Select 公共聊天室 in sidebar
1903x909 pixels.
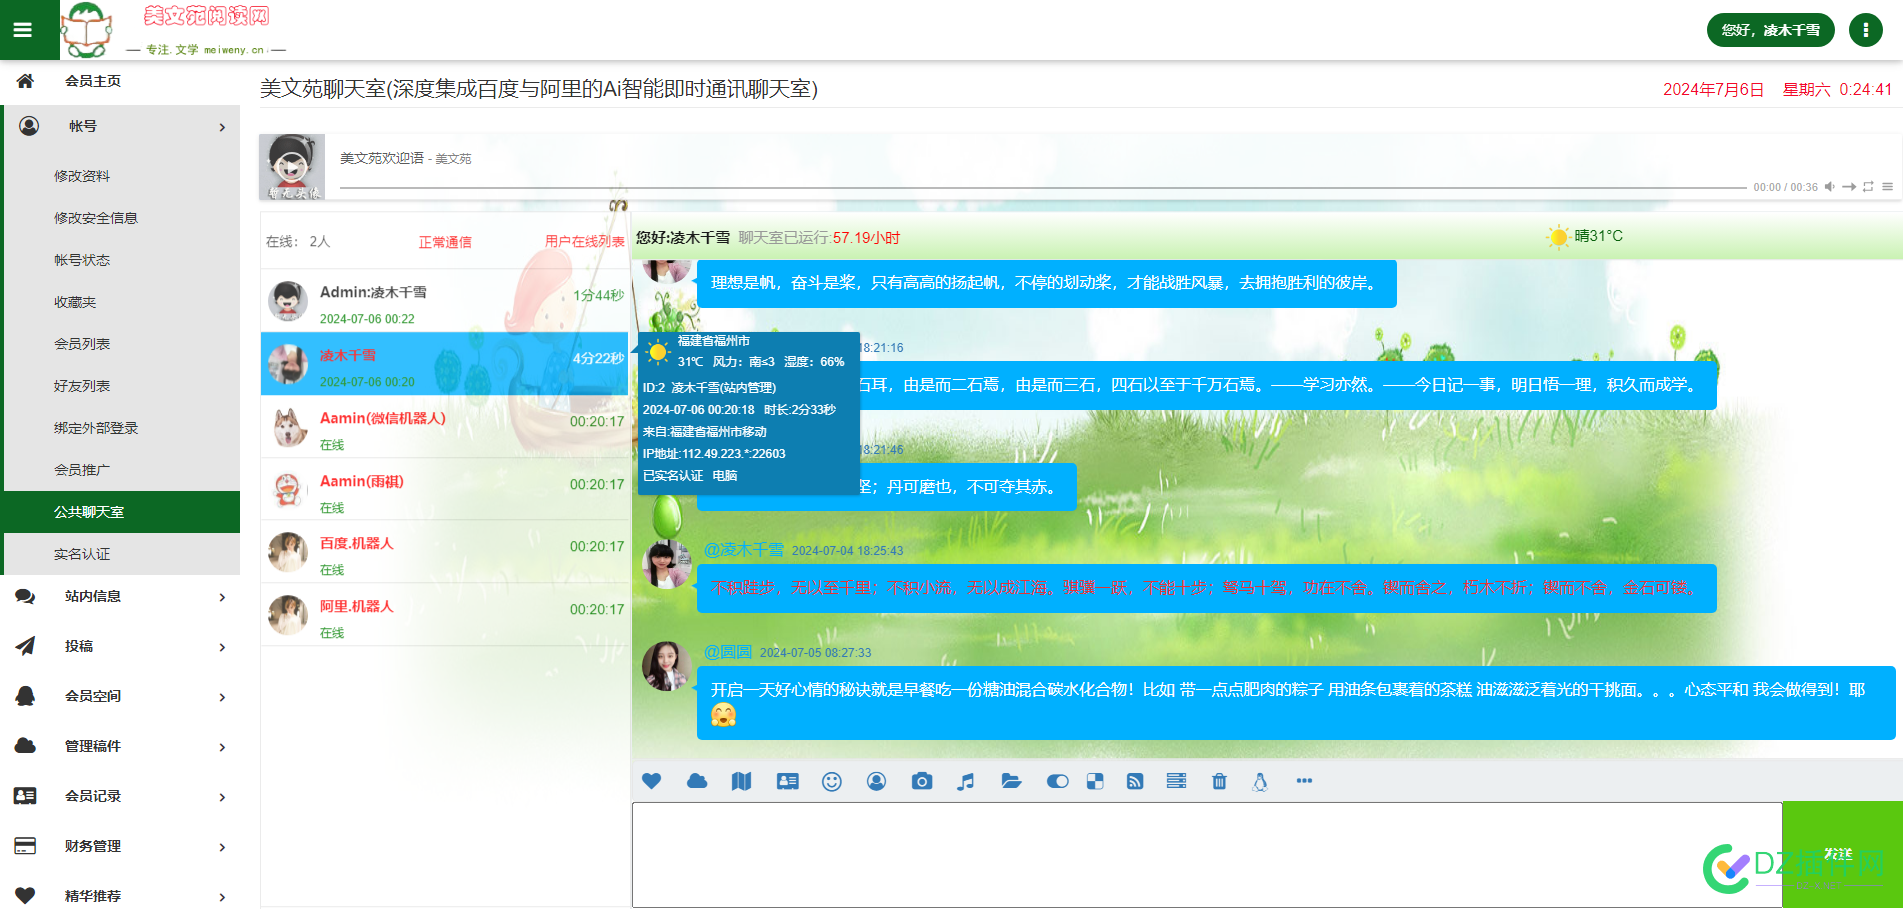click(122, 512)
